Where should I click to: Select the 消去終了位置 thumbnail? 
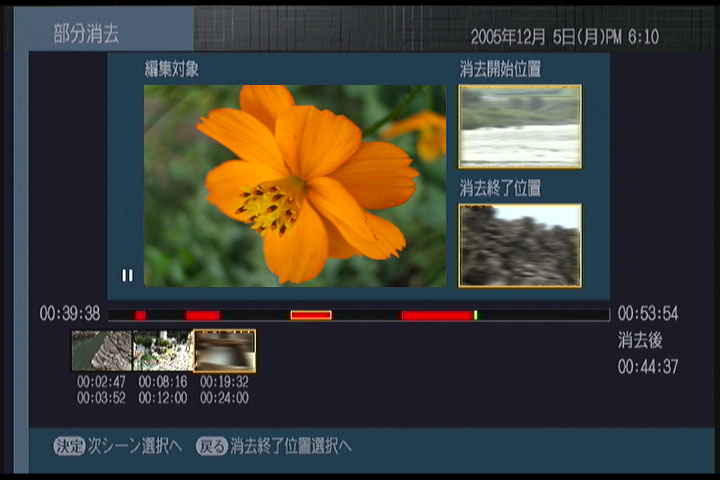[519, 245]
